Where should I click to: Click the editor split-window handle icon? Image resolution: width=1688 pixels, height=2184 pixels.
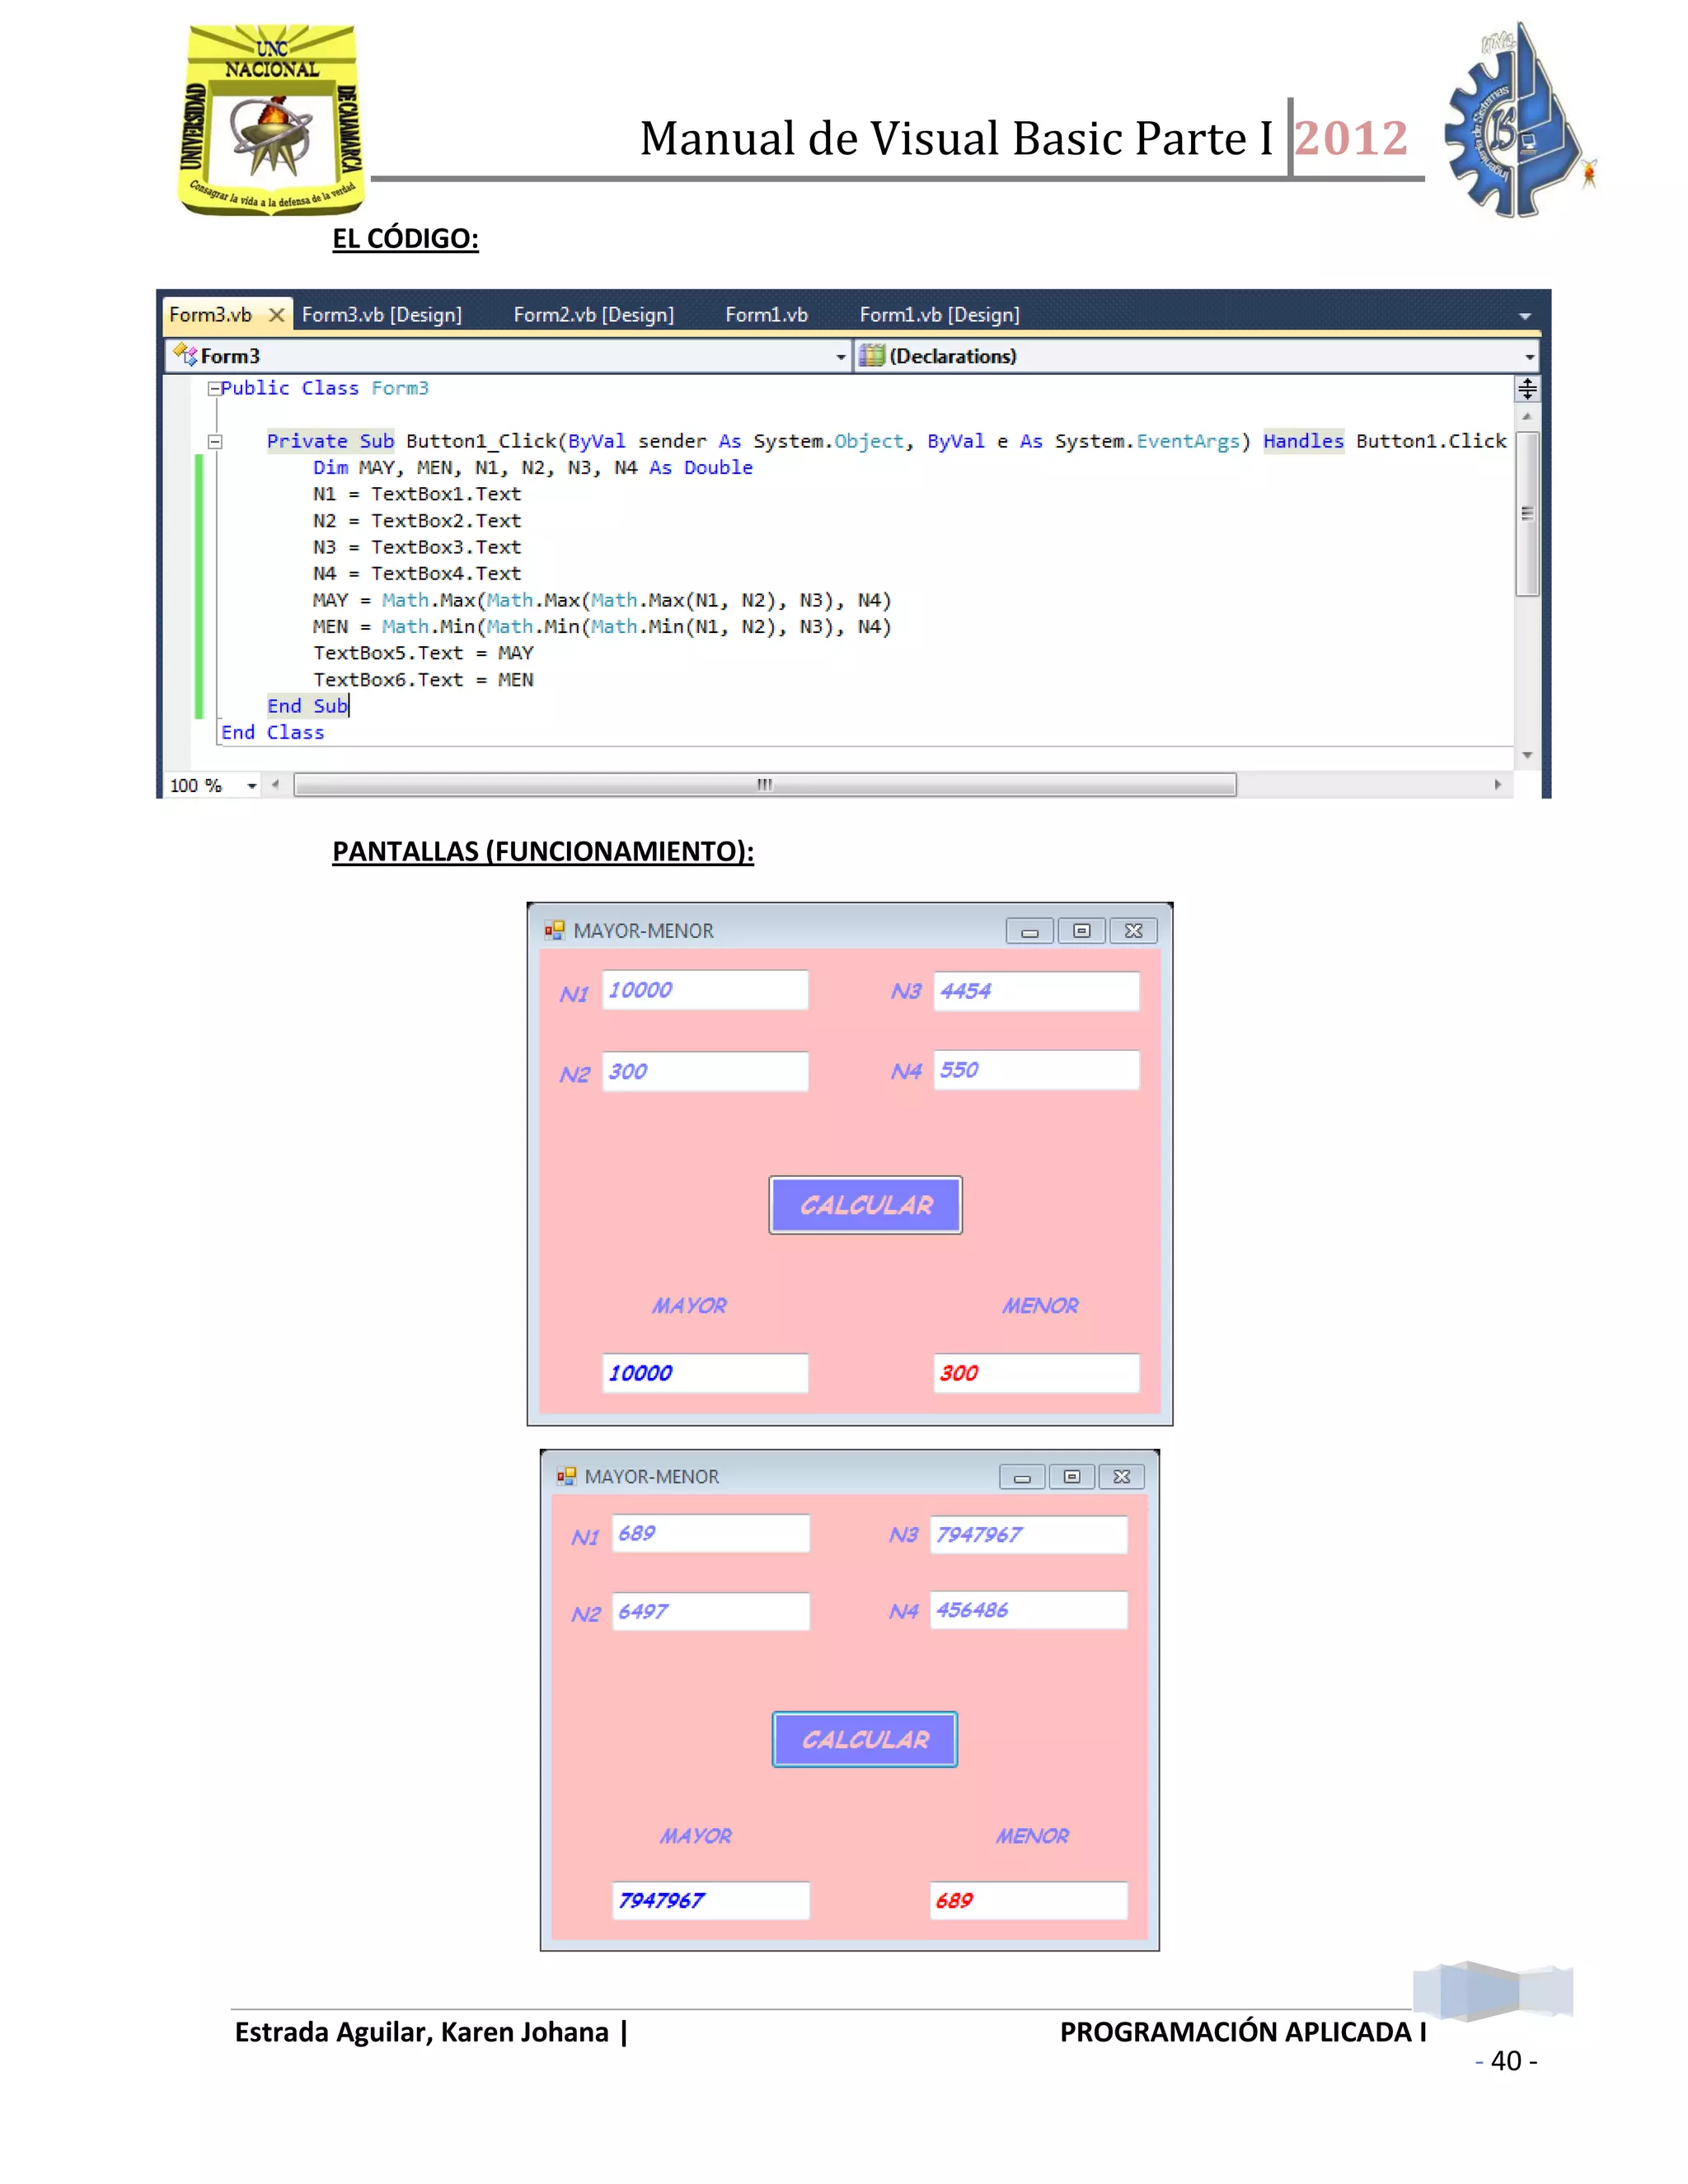[1527, 389]
